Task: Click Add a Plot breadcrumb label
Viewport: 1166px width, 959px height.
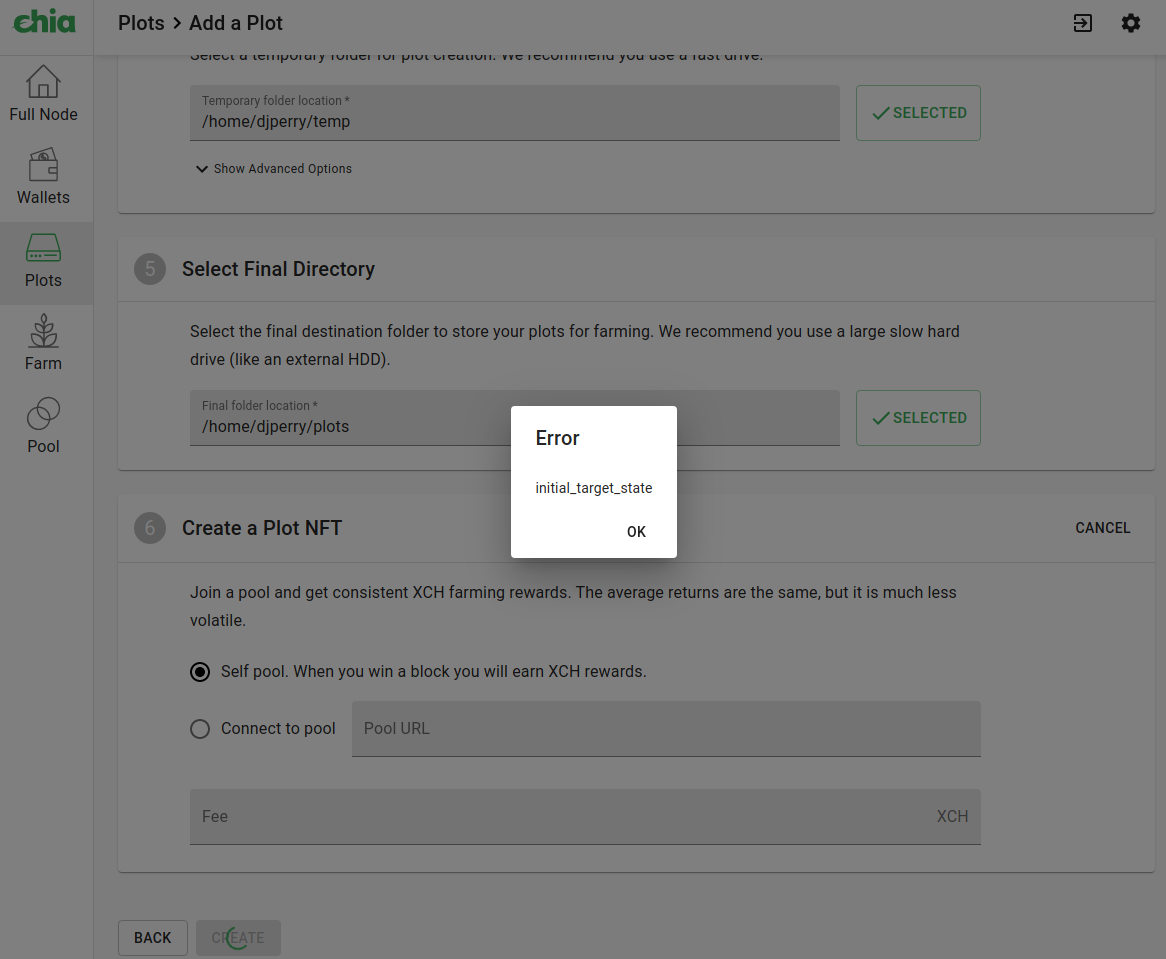Action: click(235, 22)
